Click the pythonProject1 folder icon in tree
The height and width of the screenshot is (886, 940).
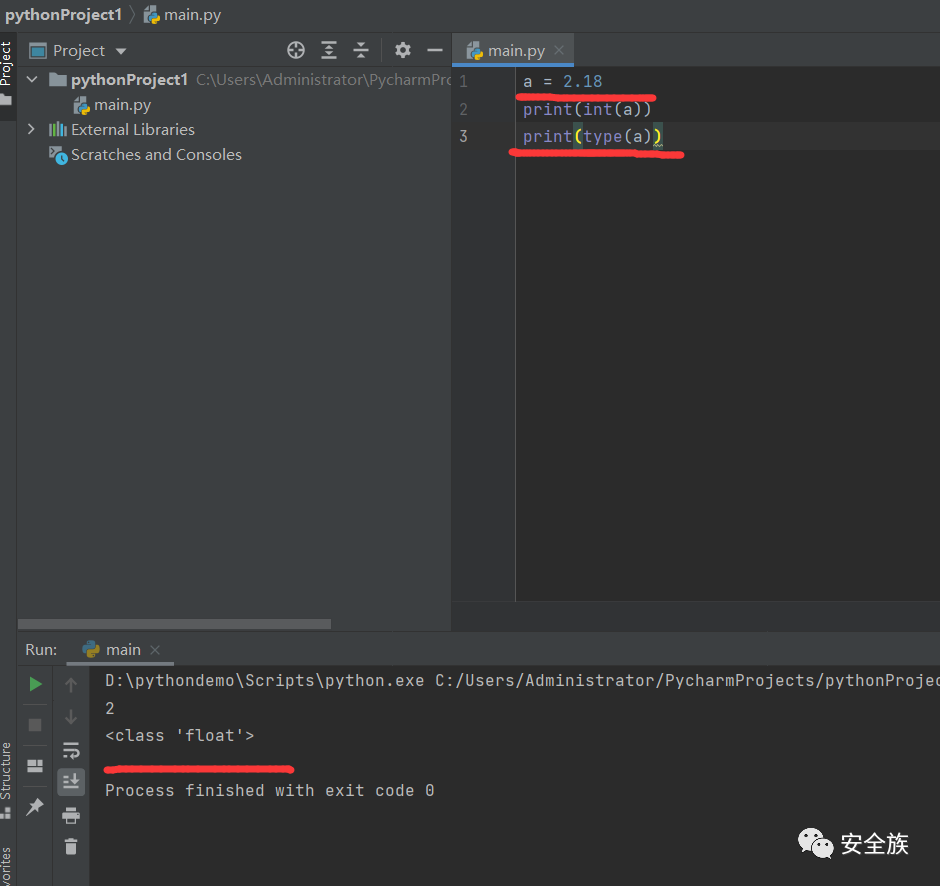tap(58, 79)
